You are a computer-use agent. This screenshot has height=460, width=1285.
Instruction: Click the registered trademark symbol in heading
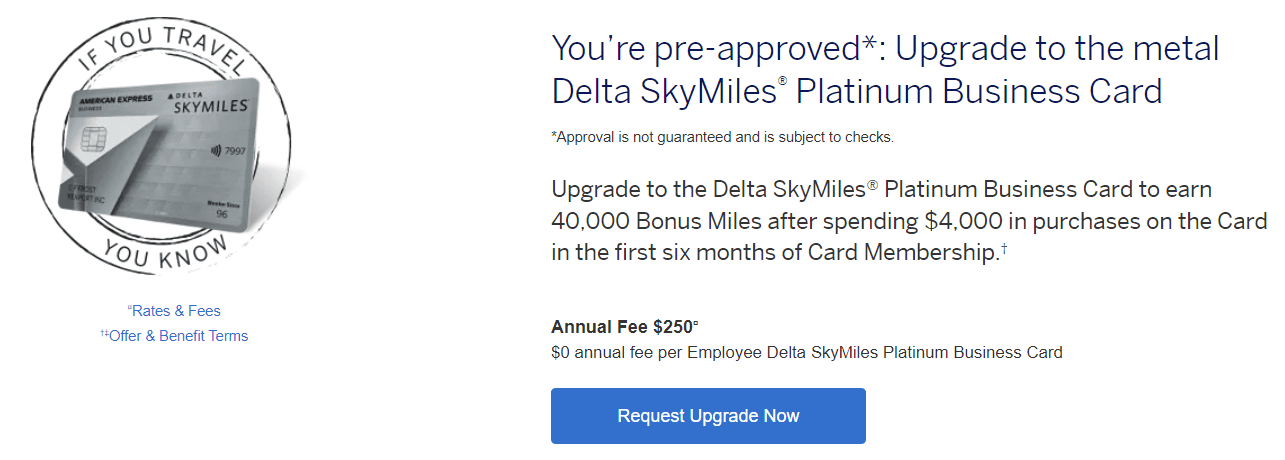tap(783, 82)
